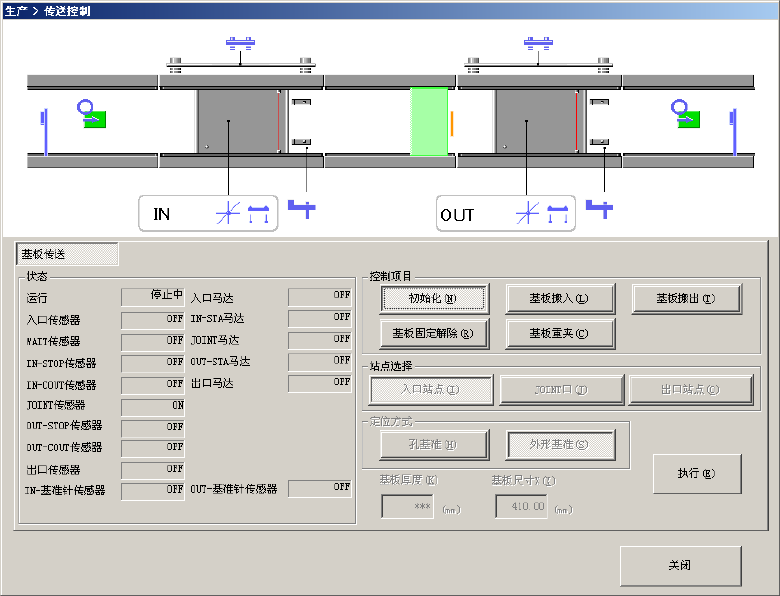Click the 基板搬出 (T) button
Screen dimensions: 780x596
point(686,298)
